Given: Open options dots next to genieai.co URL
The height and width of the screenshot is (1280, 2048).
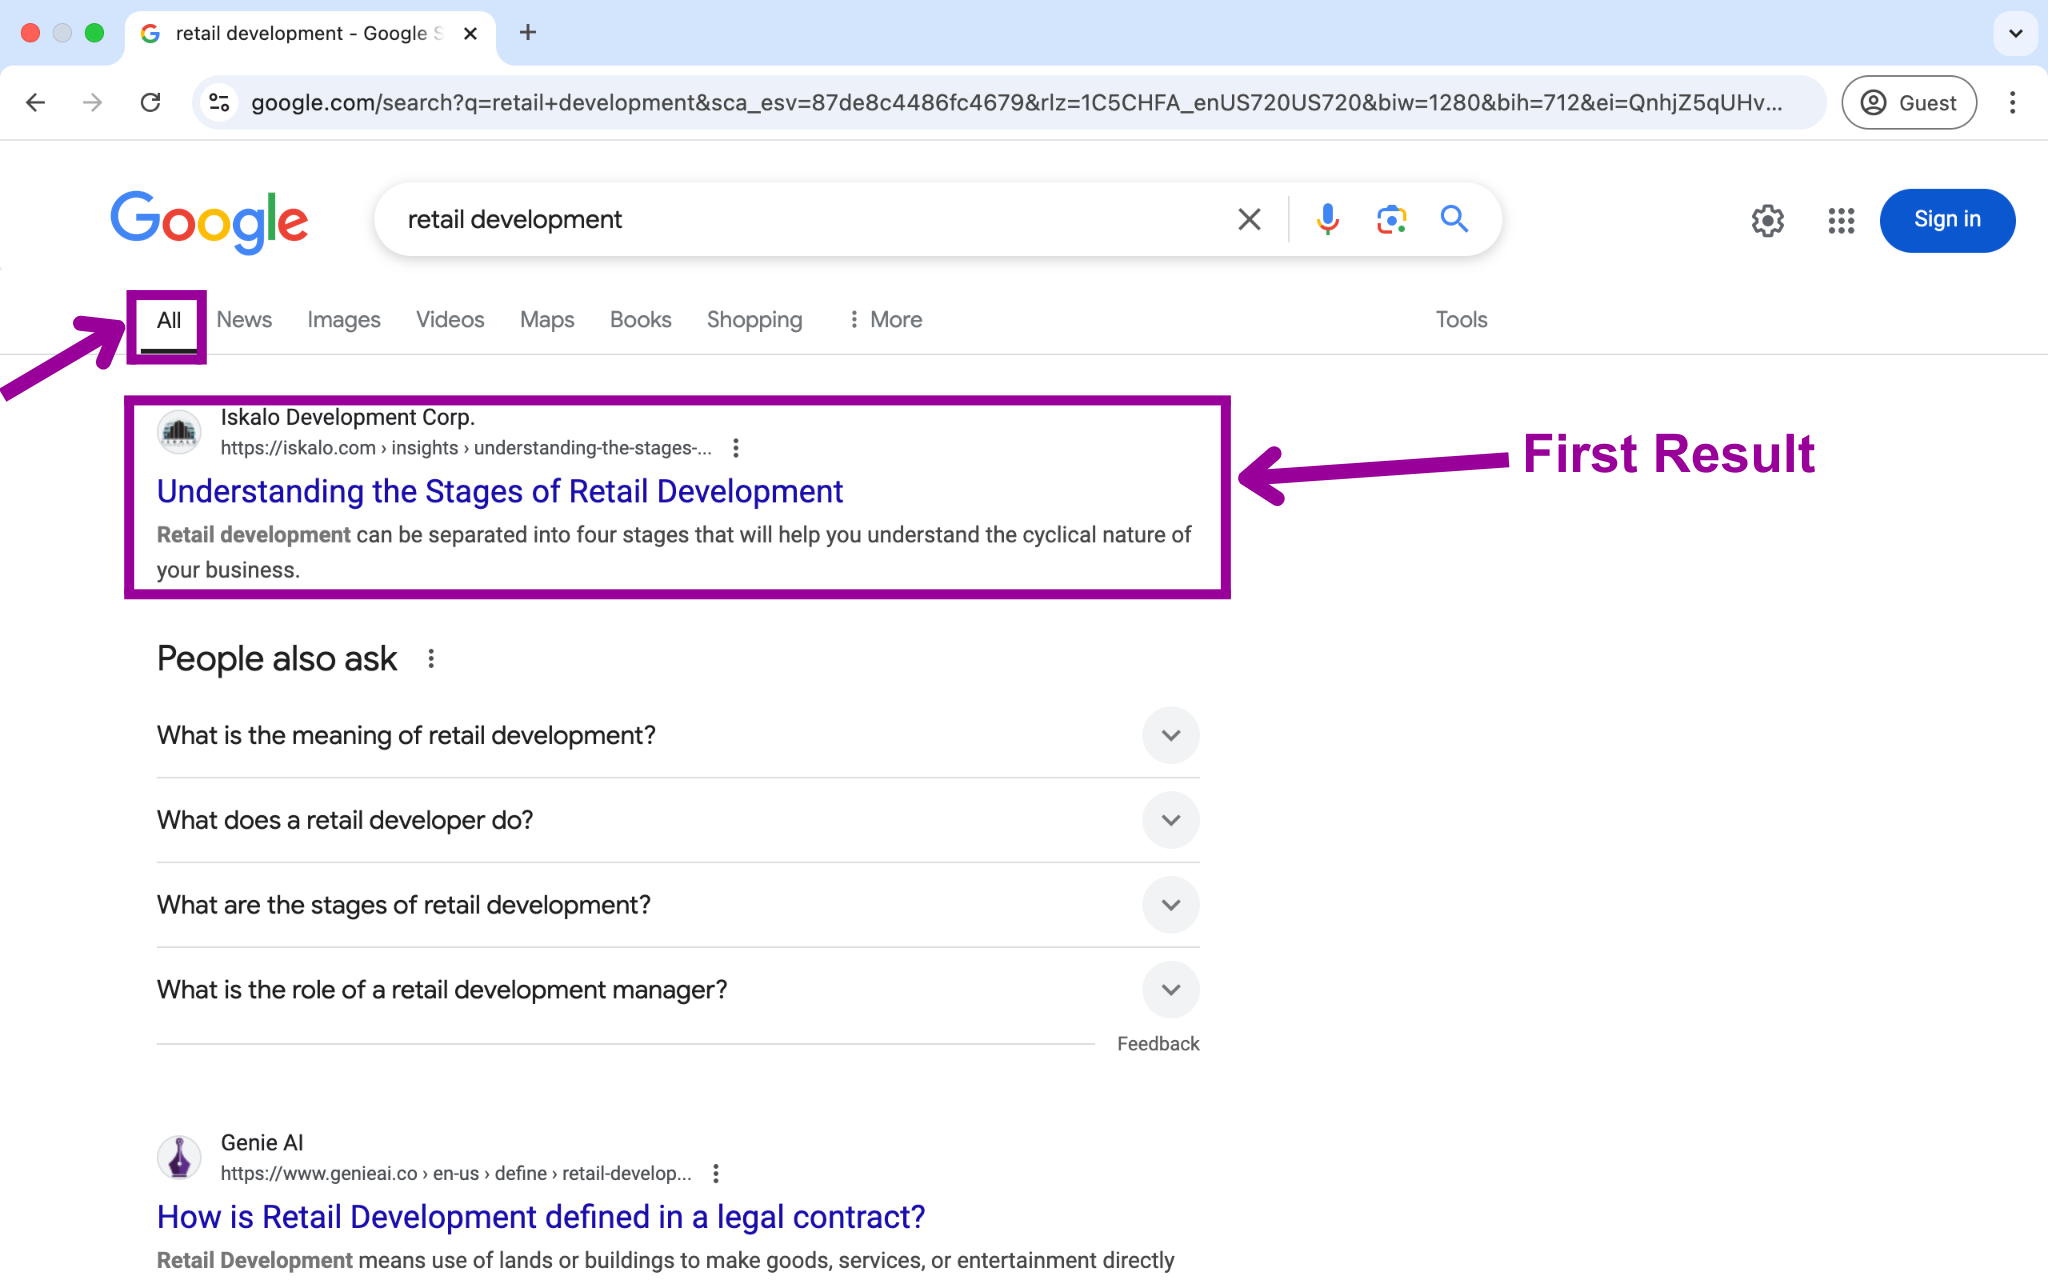Looking at the screenshot, I should tap(716, 1173).
